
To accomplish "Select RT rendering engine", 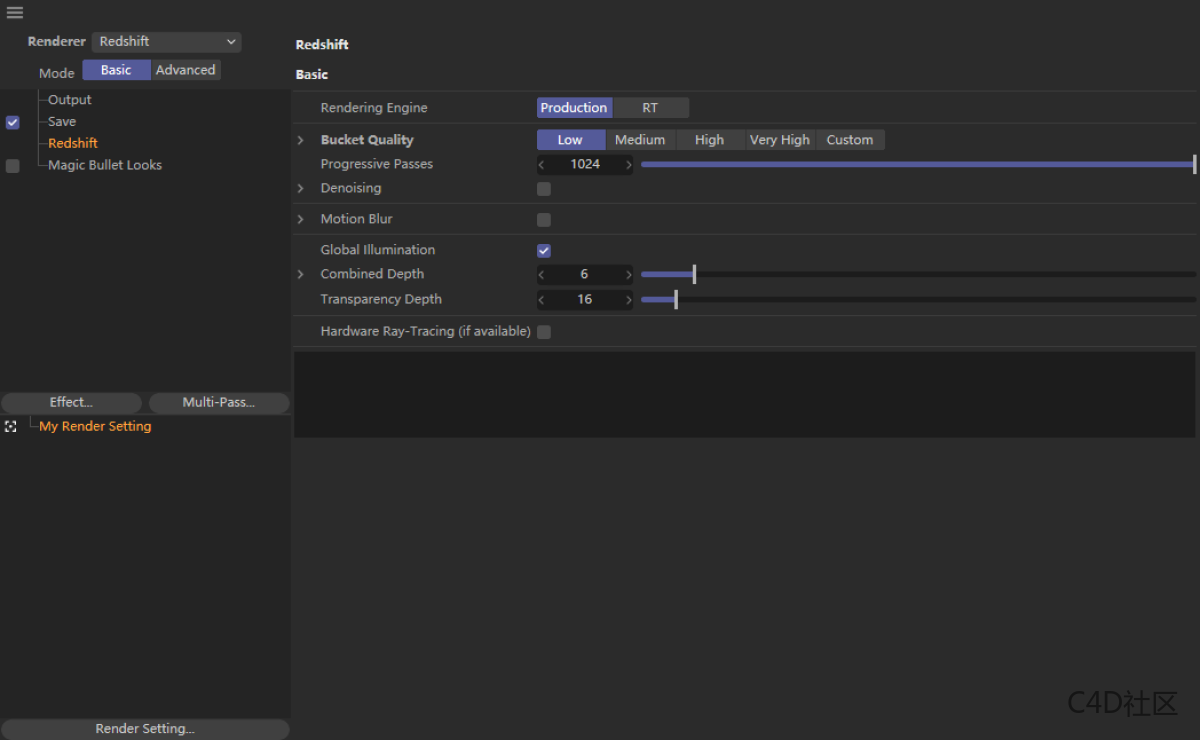I will (x=650, y=108).
